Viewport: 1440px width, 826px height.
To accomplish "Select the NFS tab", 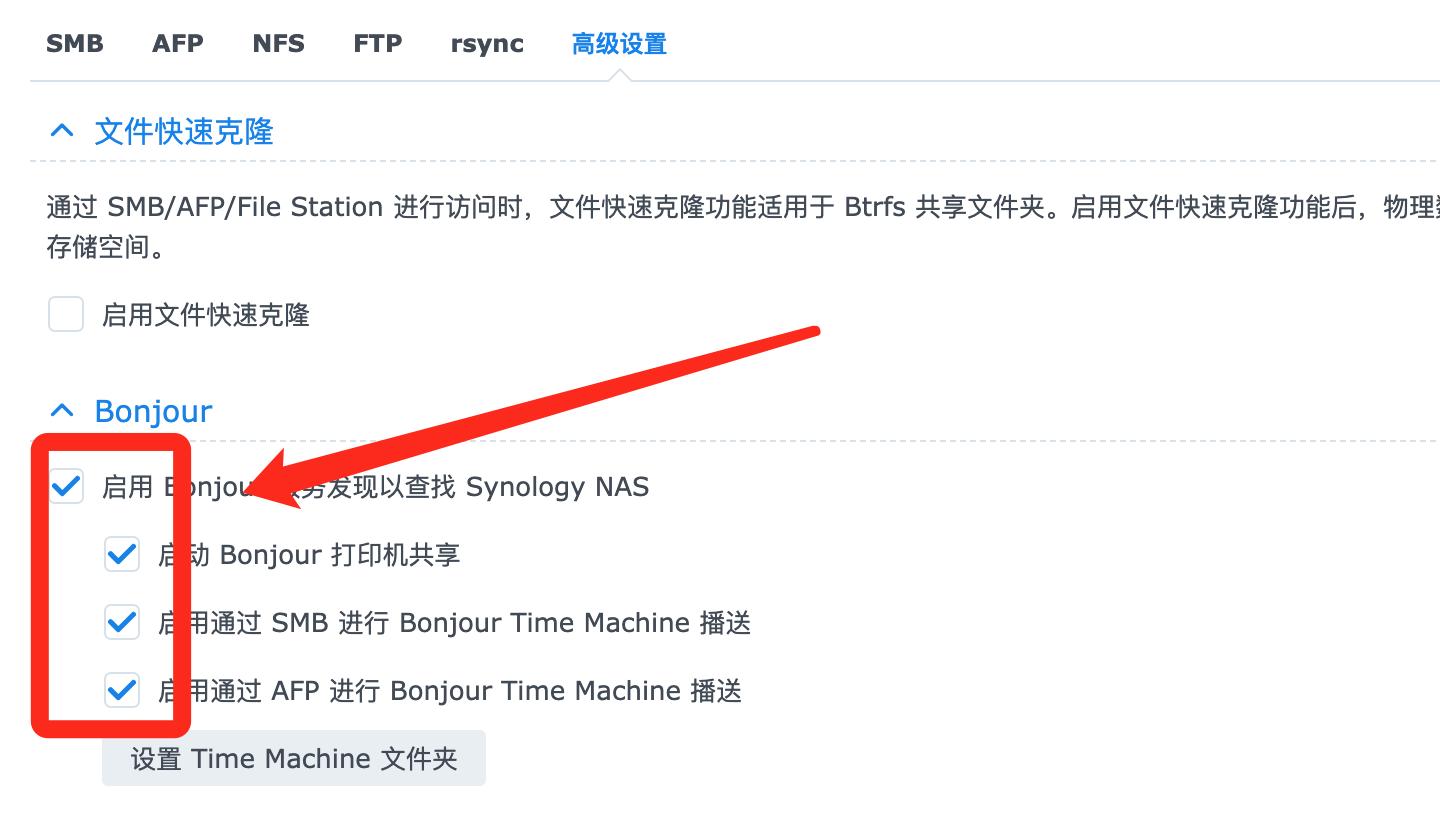I will 278,44.
